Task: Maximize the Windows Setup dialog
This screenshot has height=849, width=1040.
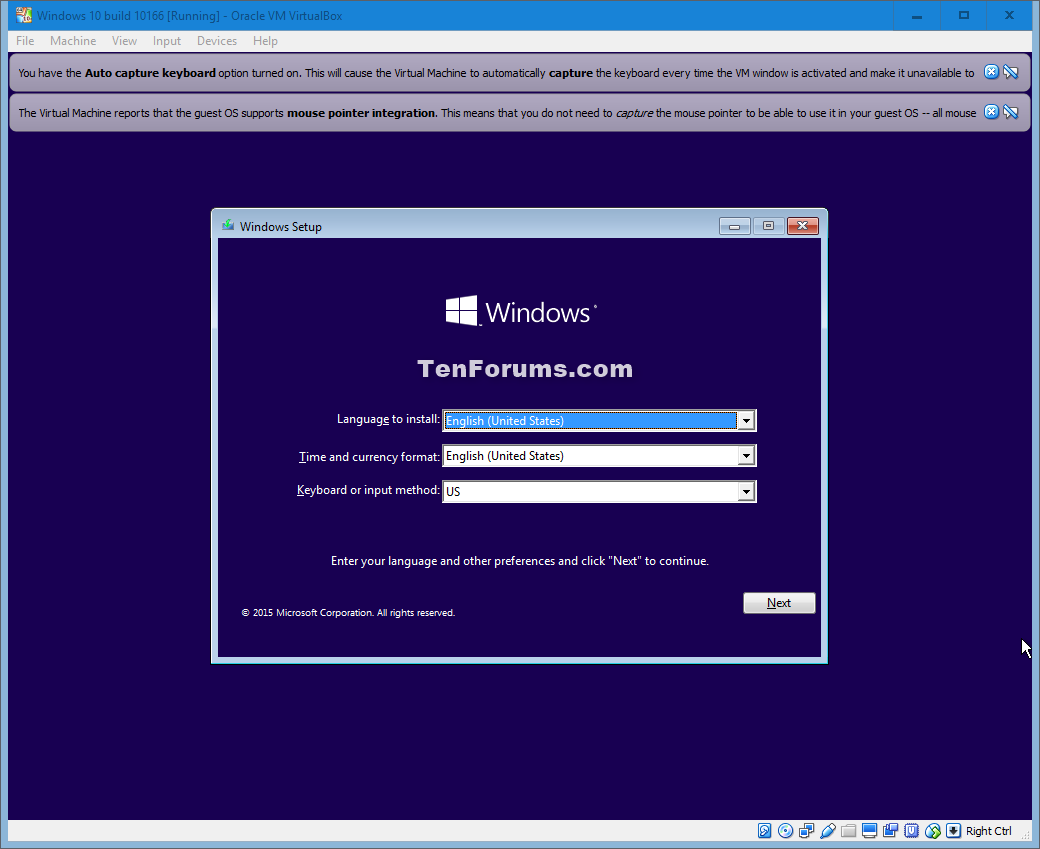Action: click(769, 226)
